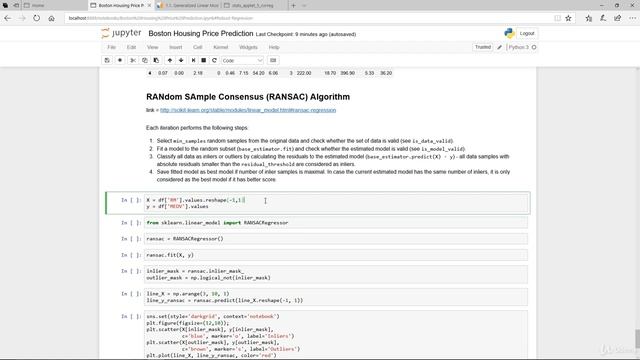This screenshot has width=640, height=360.
Task: Move selected cell down with the arrow icon
Action: (181, 60)
